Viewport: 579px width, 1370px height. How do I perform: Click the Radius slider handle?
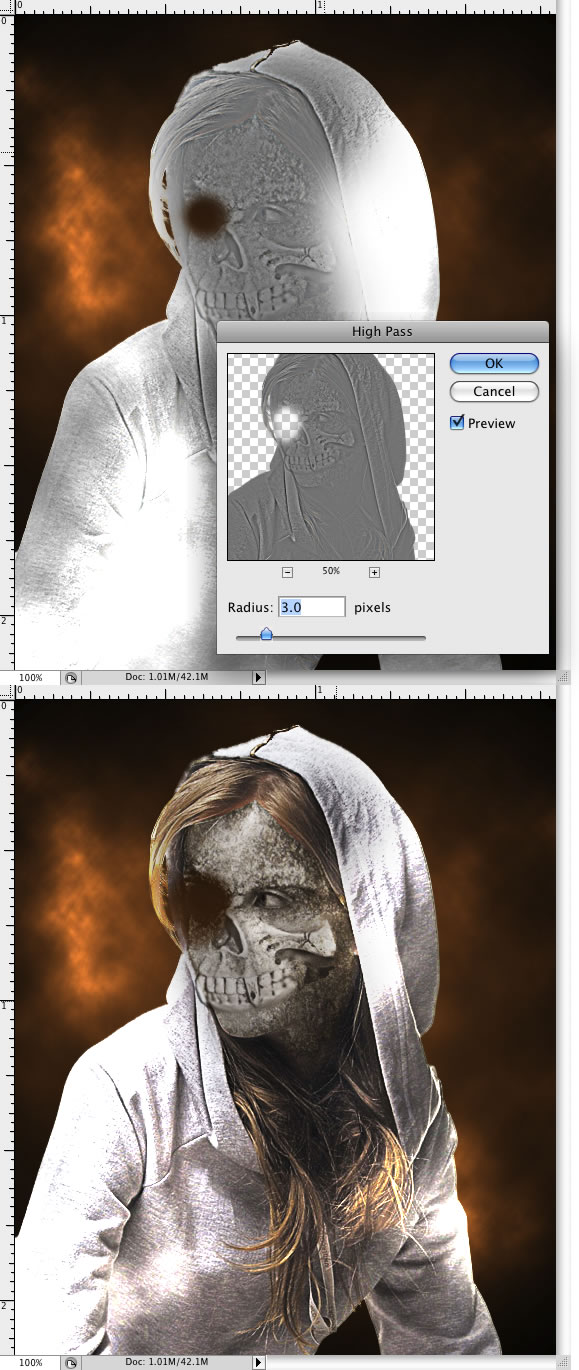[266, 634]
